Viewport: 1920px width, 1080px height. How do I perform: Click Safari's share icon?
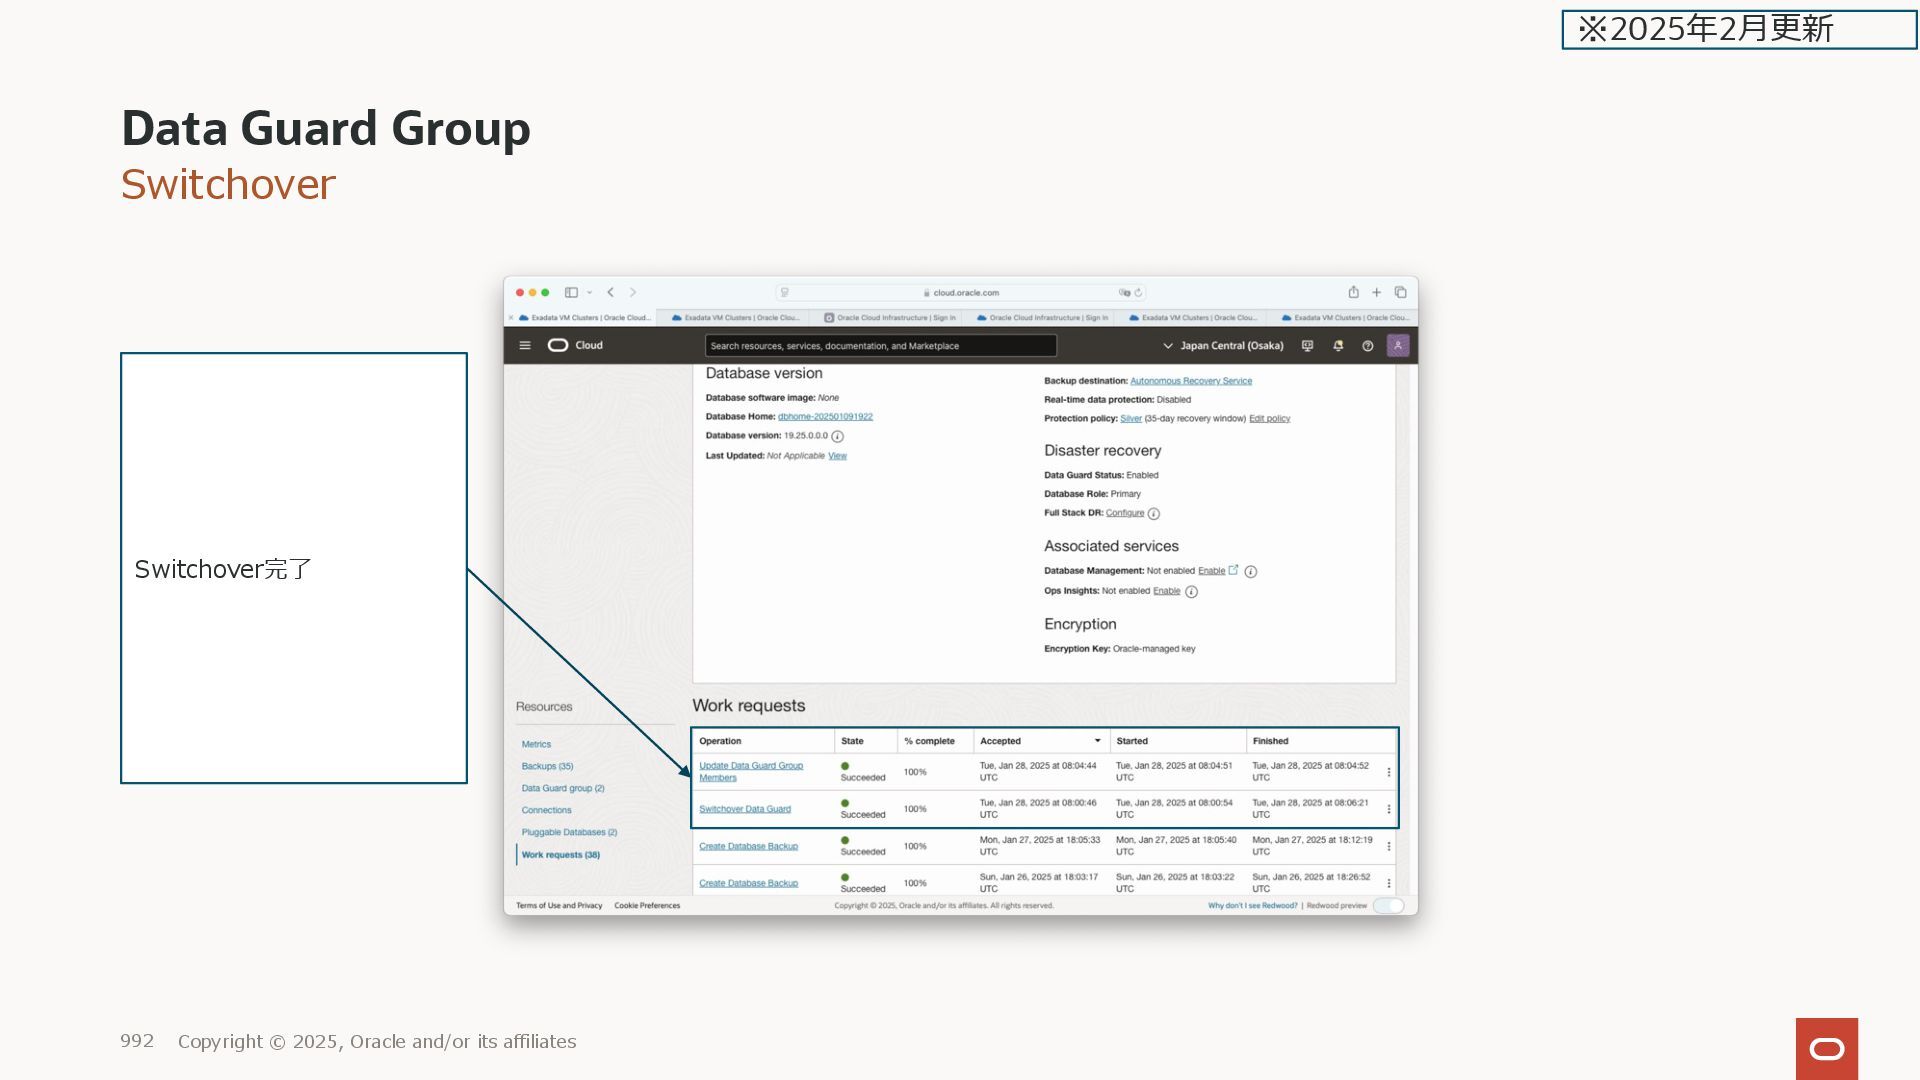coord(1353,292)
